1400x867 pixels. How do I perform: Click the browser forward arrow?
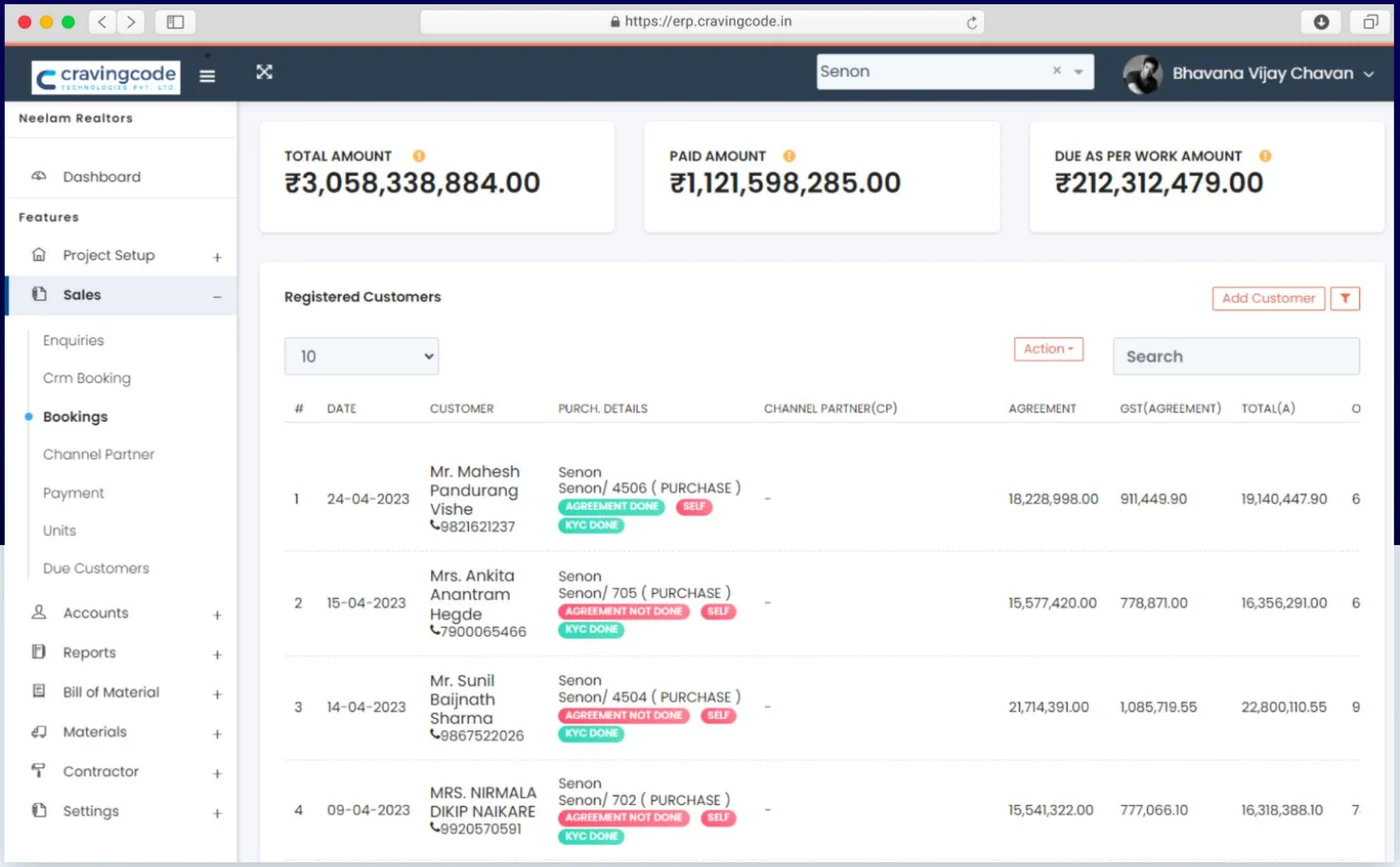tap(131, 22)
